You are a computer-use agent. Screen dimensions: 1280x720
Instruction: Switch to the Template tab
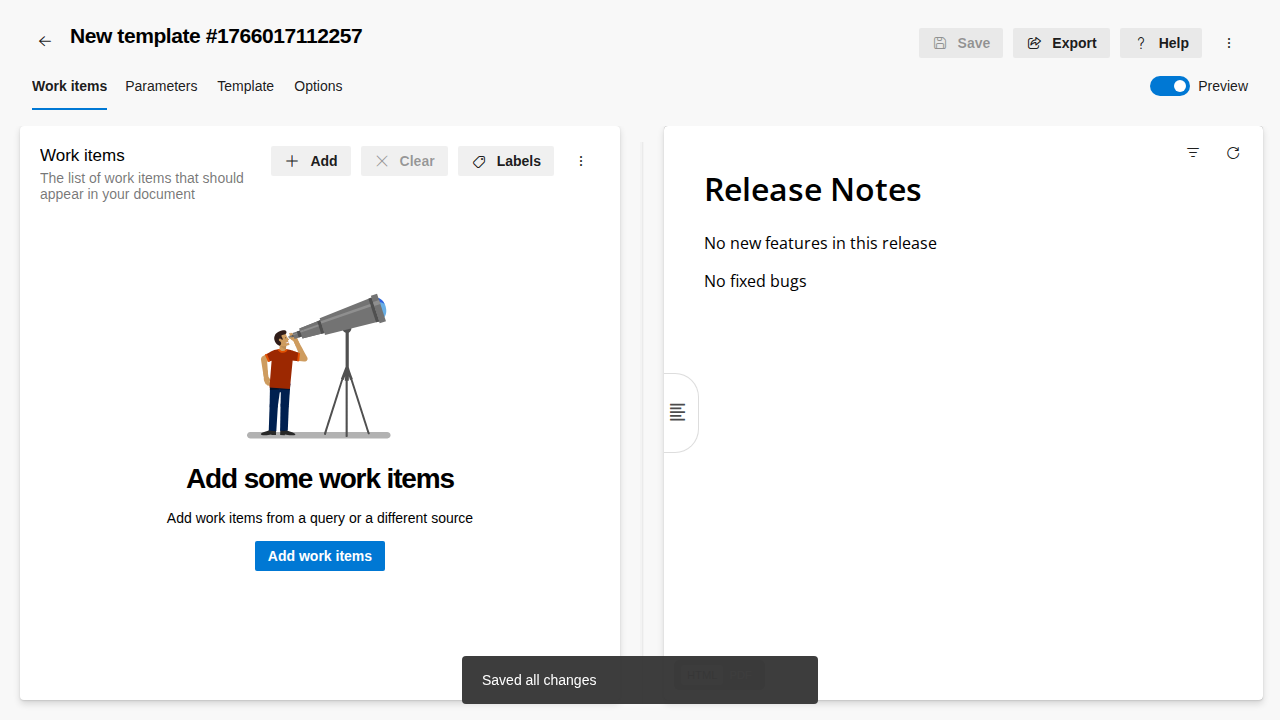coord(245,86)
